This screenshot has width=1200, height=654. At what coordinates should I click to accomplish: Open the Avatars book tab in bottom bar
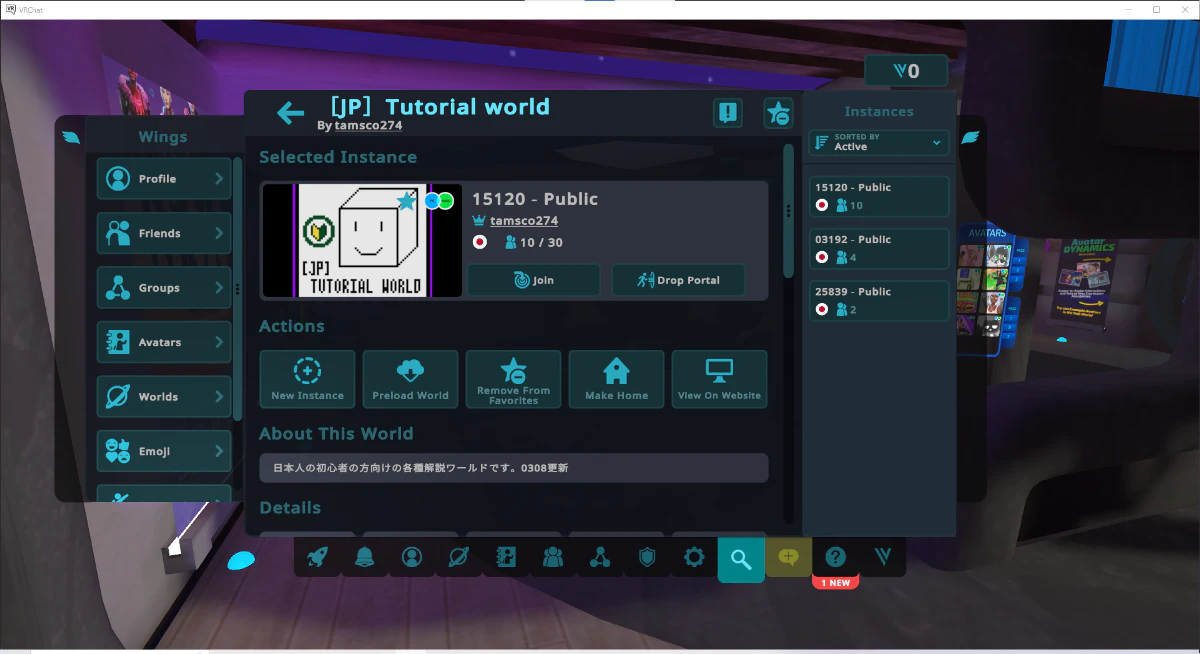(x=506, y=558)
